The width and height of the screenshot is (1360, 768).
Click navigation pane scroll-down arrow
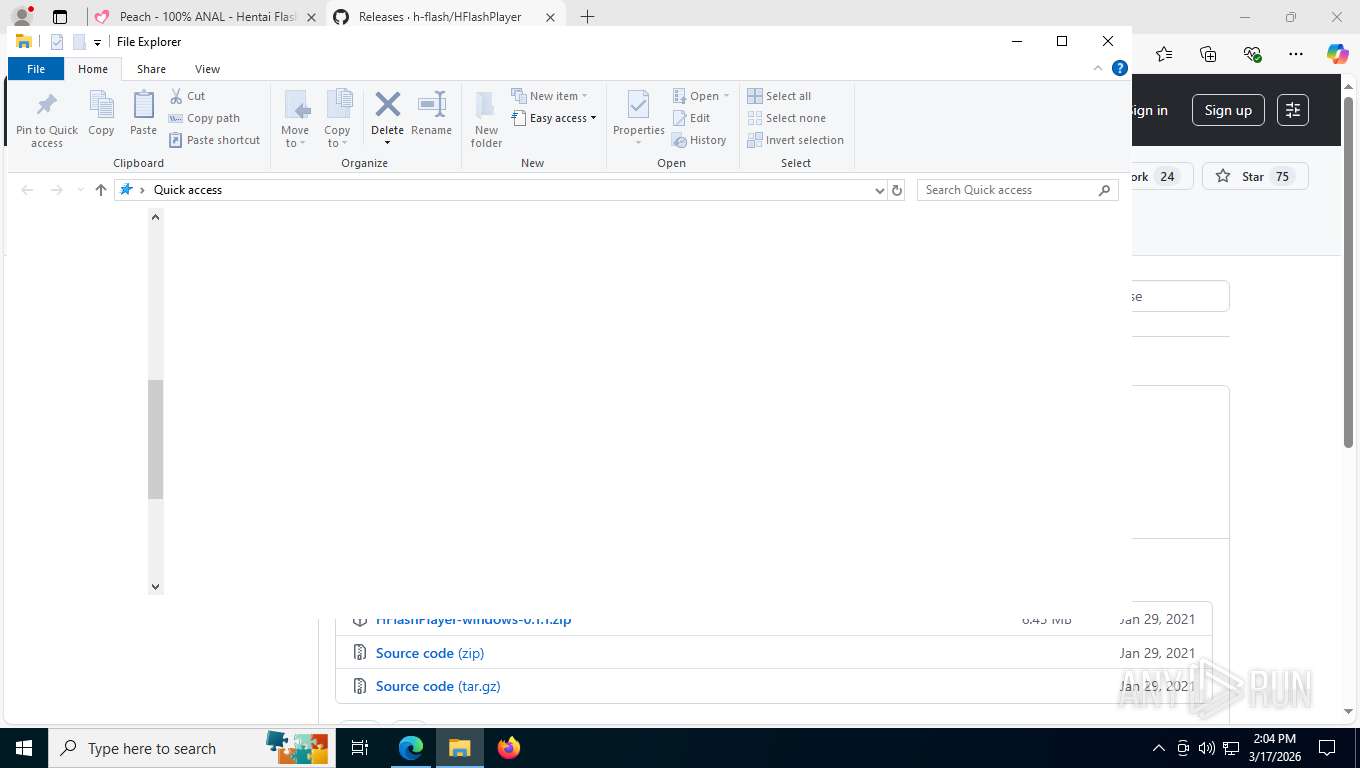(x=155, y=587)
